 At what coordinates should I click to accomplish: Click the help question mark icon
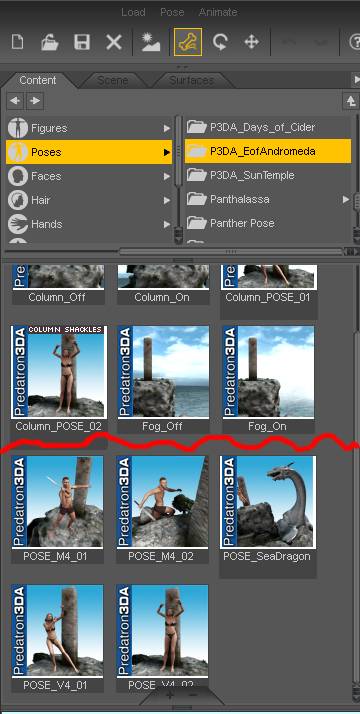coord(355,42)
